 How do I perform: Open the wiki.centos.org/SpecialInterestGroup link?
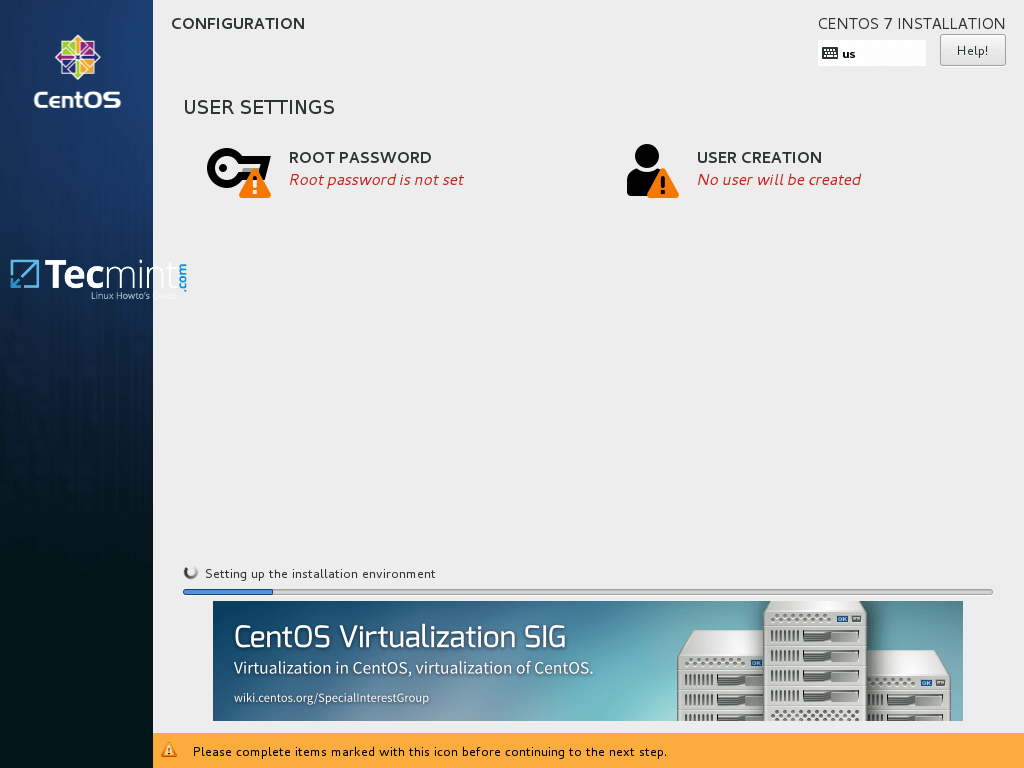point(332,698)
